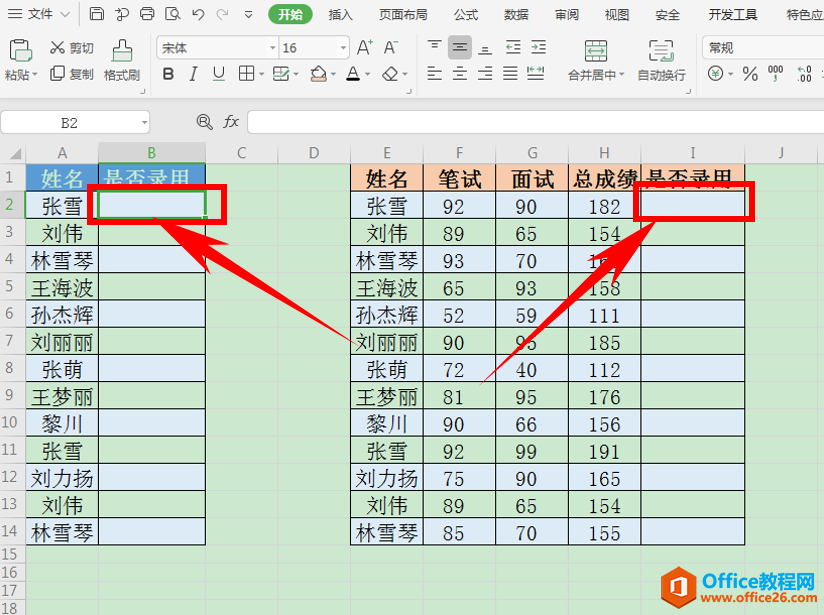The height and width of the screenshot is (615, 824).
Task: Increase decimal places icon
Action: pyautogui.click(x=804, y=74)
